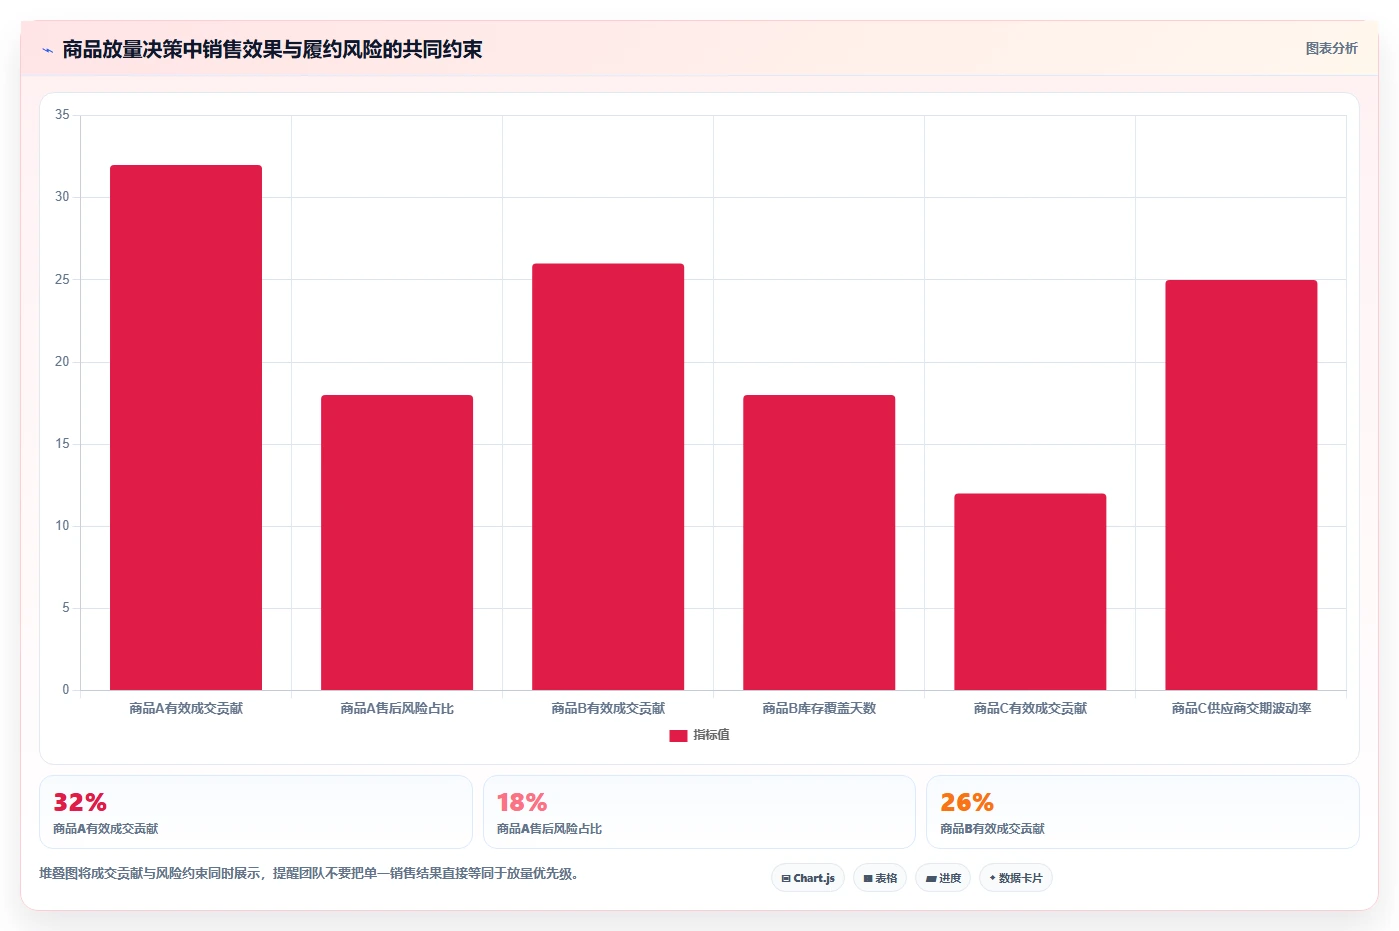Click the 图表分析 label in the header
This screenshot has height=931, width=1399.
pos(1331,48)
